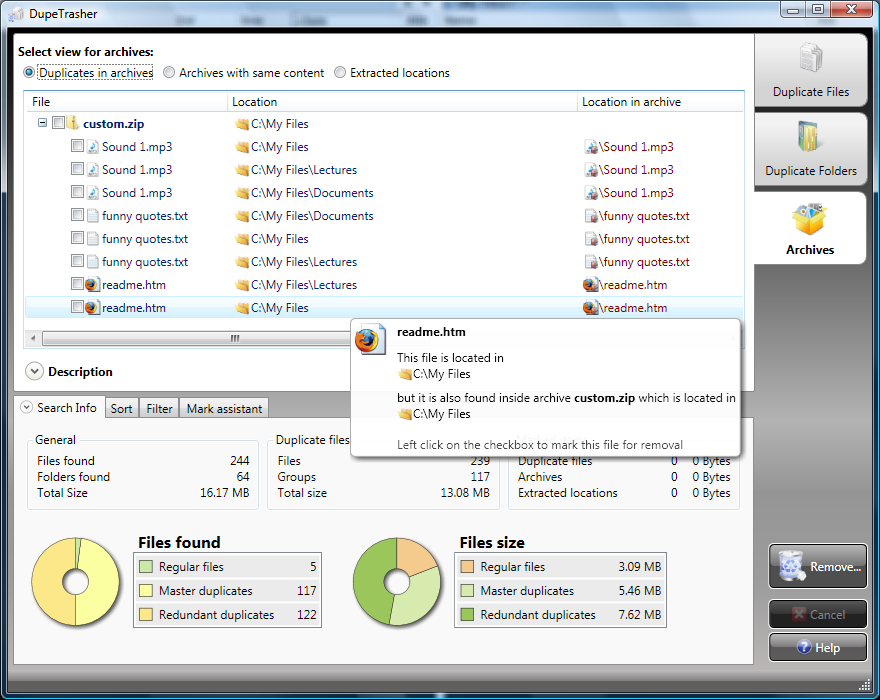Click the C:\My Files\Documents location for Sound 1.mp3
The height and width of the screenshot is (700, 880).
(312, 193)
